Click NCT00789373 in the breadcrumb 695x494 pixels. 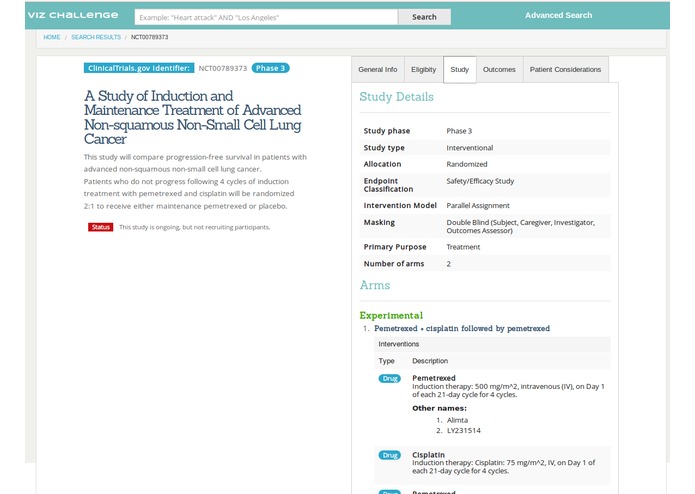(149, 37)
